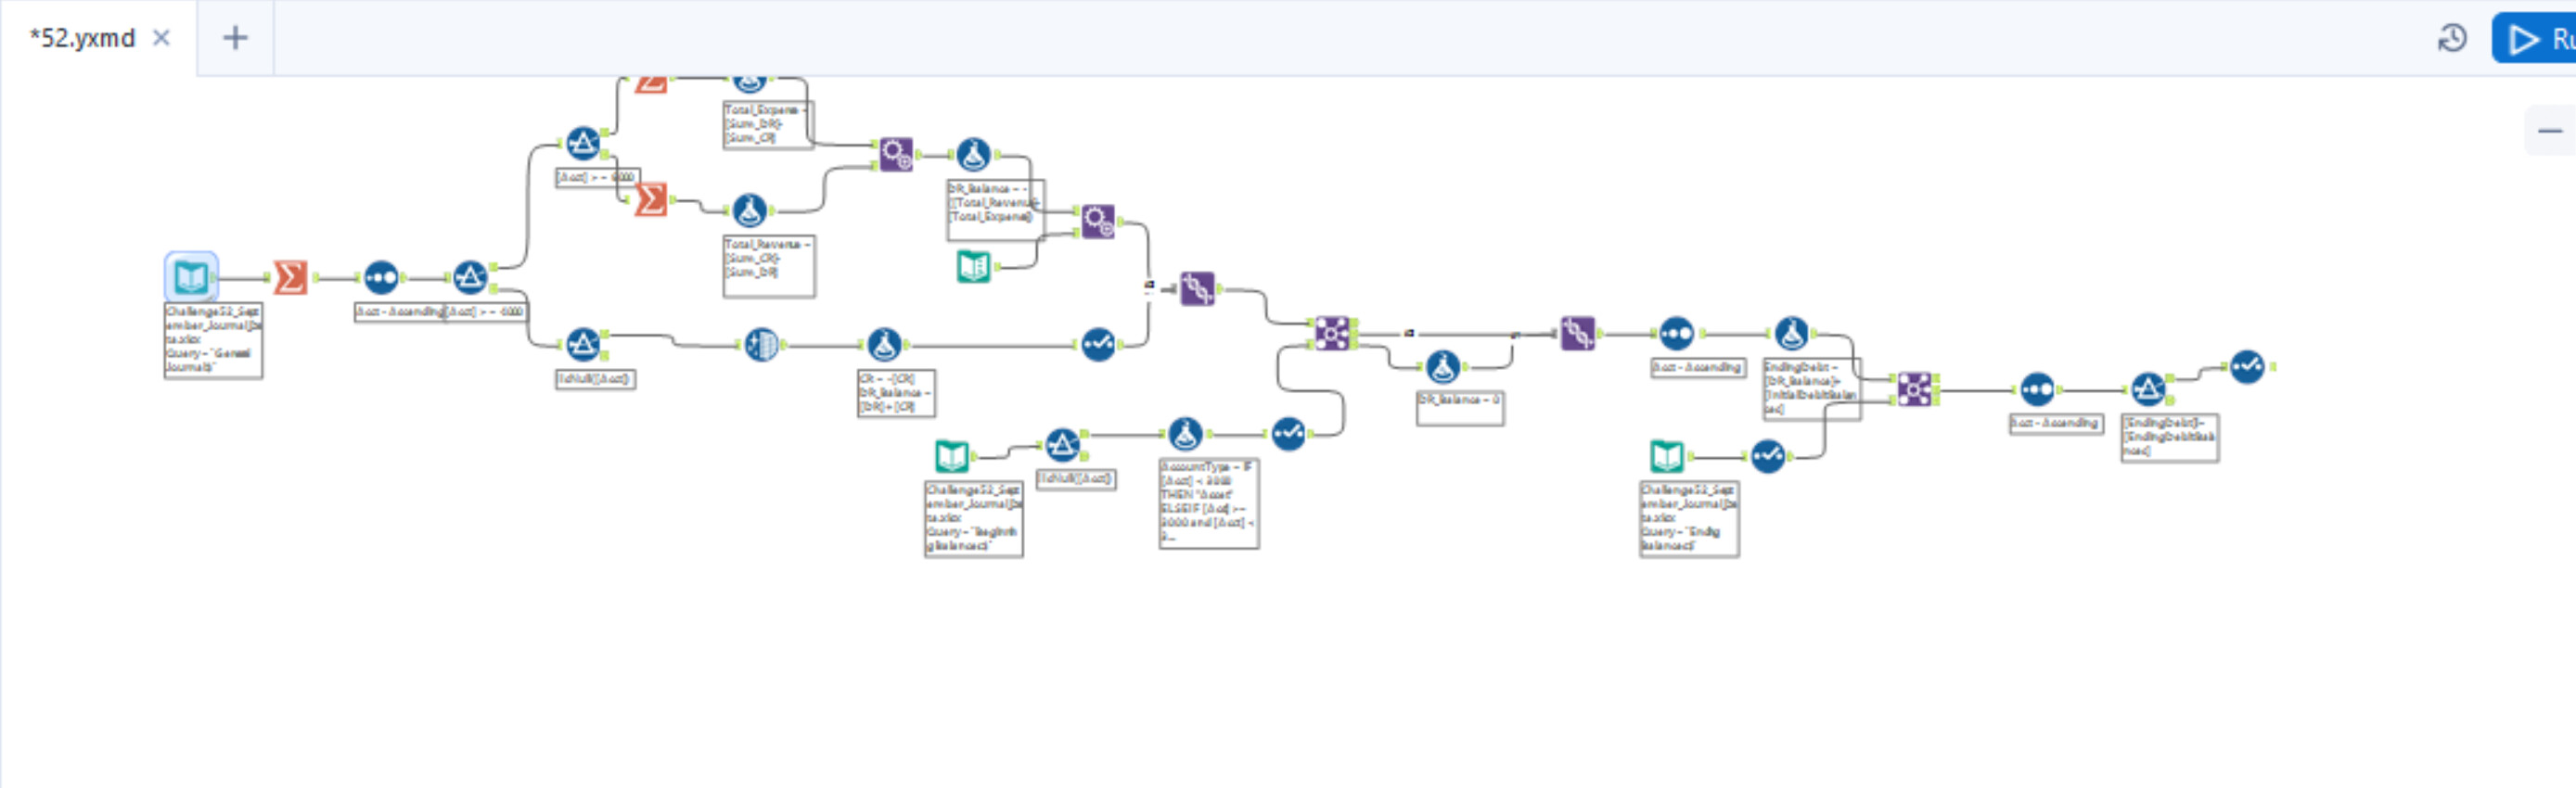The width and height of the screenshot is (2576, 788).
Task: Select the Filter tool right after first Sort
Action: point(469,277)
